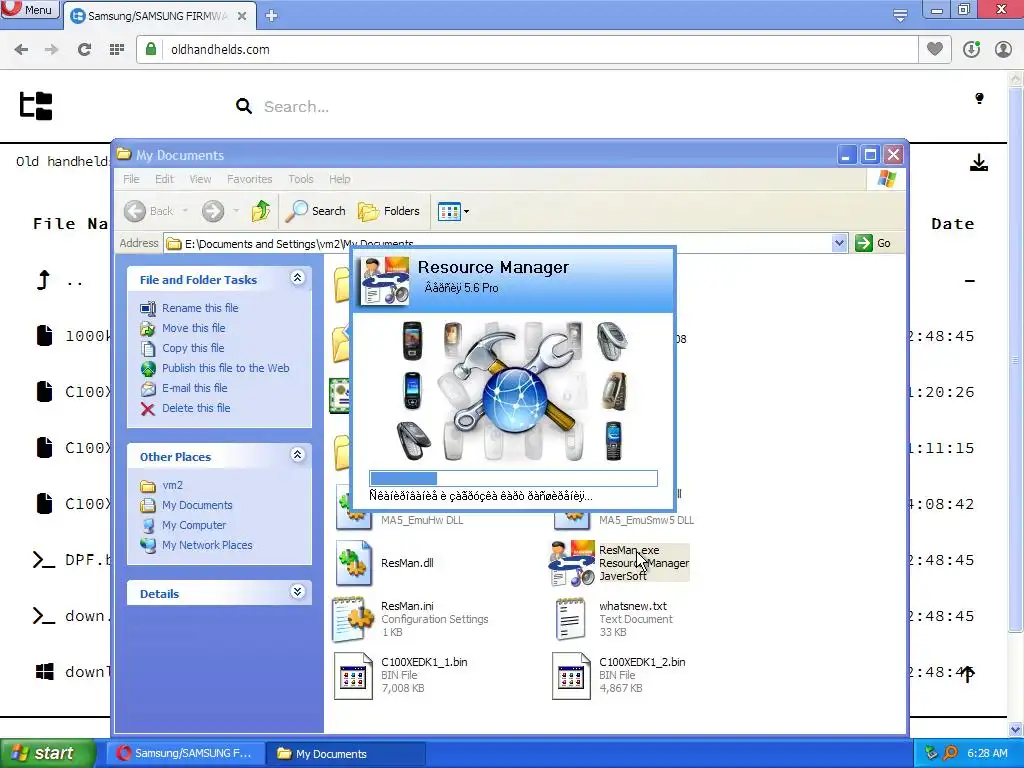1024x768 pixels.
Task: Reload the oldhandhelds.com page
Action: [84, 50]
